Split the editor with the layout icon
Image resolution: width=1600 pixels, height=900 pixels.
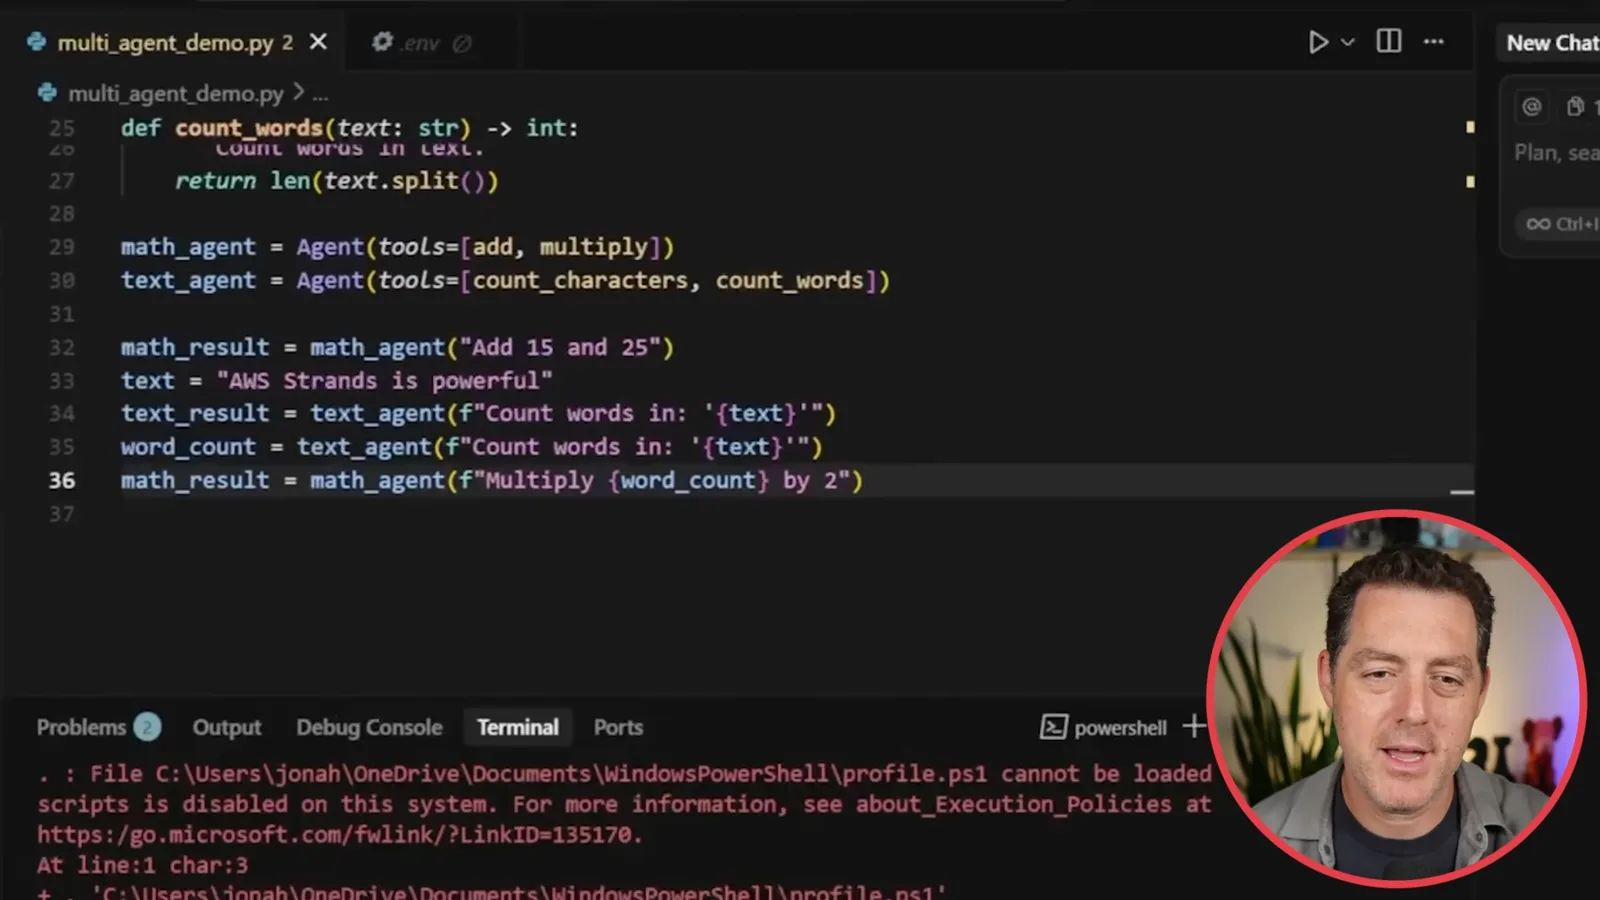click(1389, 41)
